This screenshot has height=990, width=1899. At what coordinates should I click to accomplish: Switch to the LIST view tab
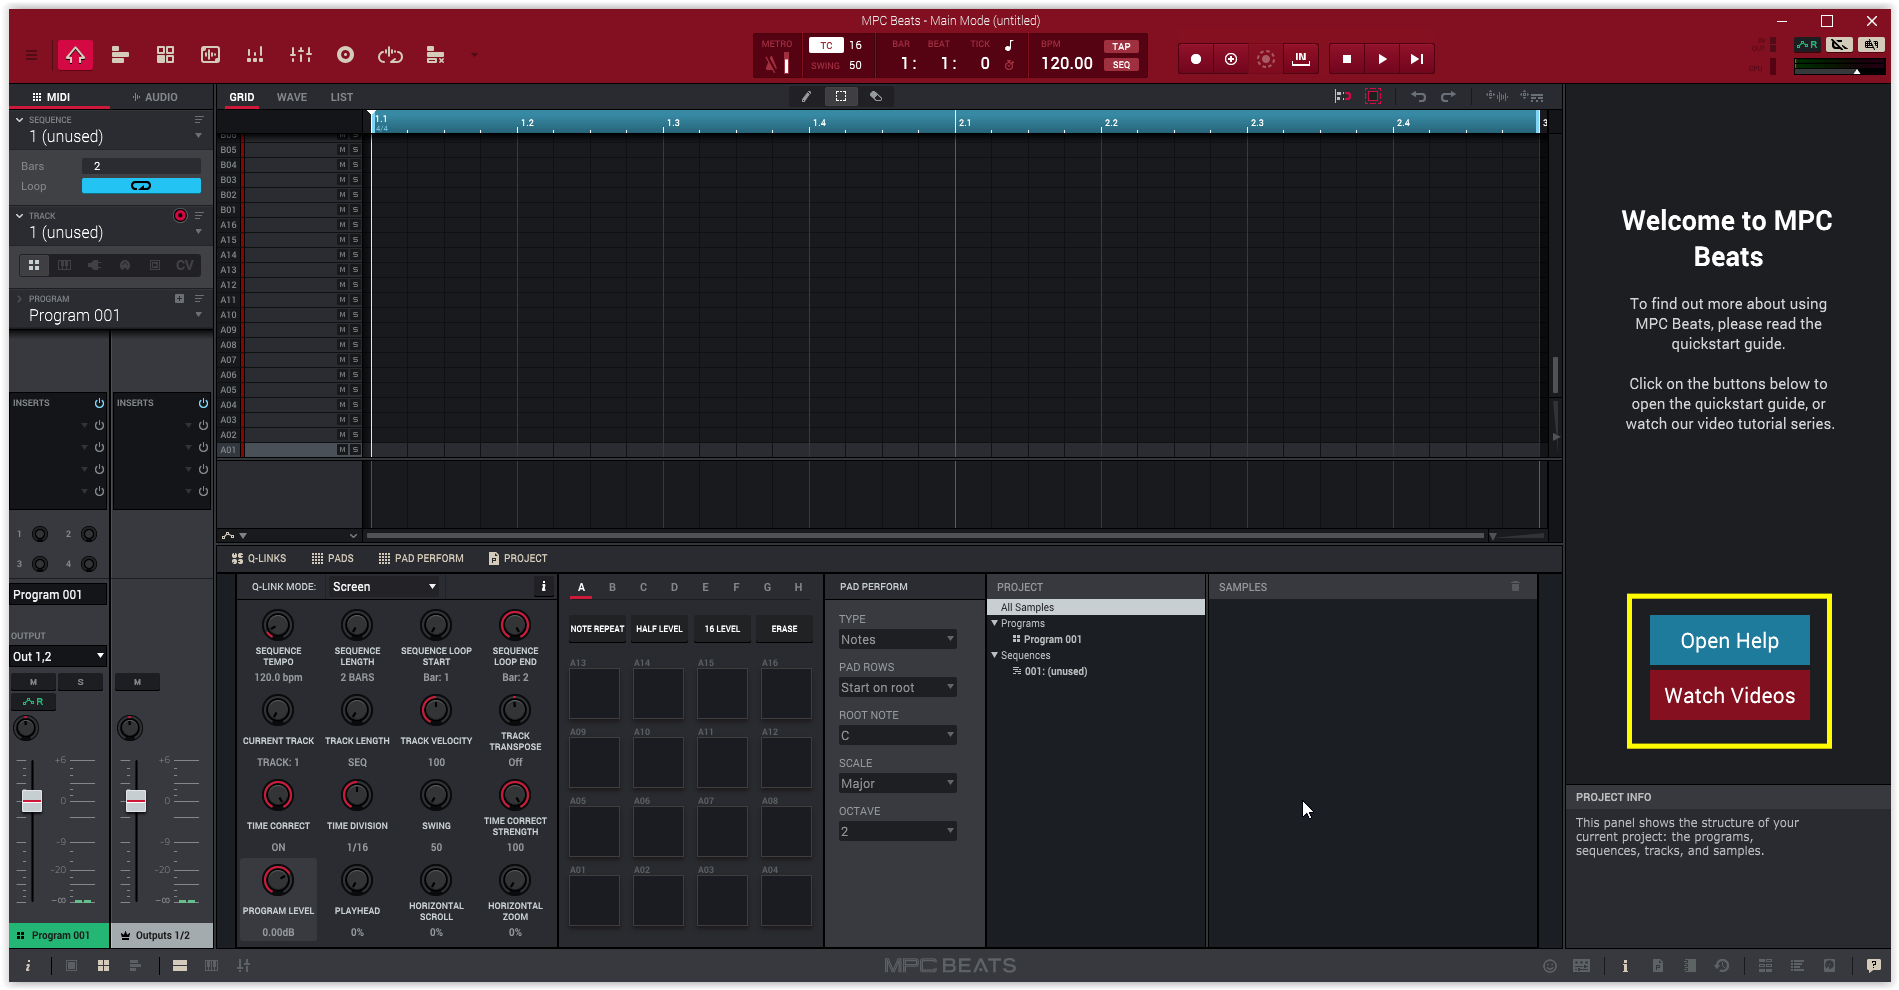[x=342, y=97]
